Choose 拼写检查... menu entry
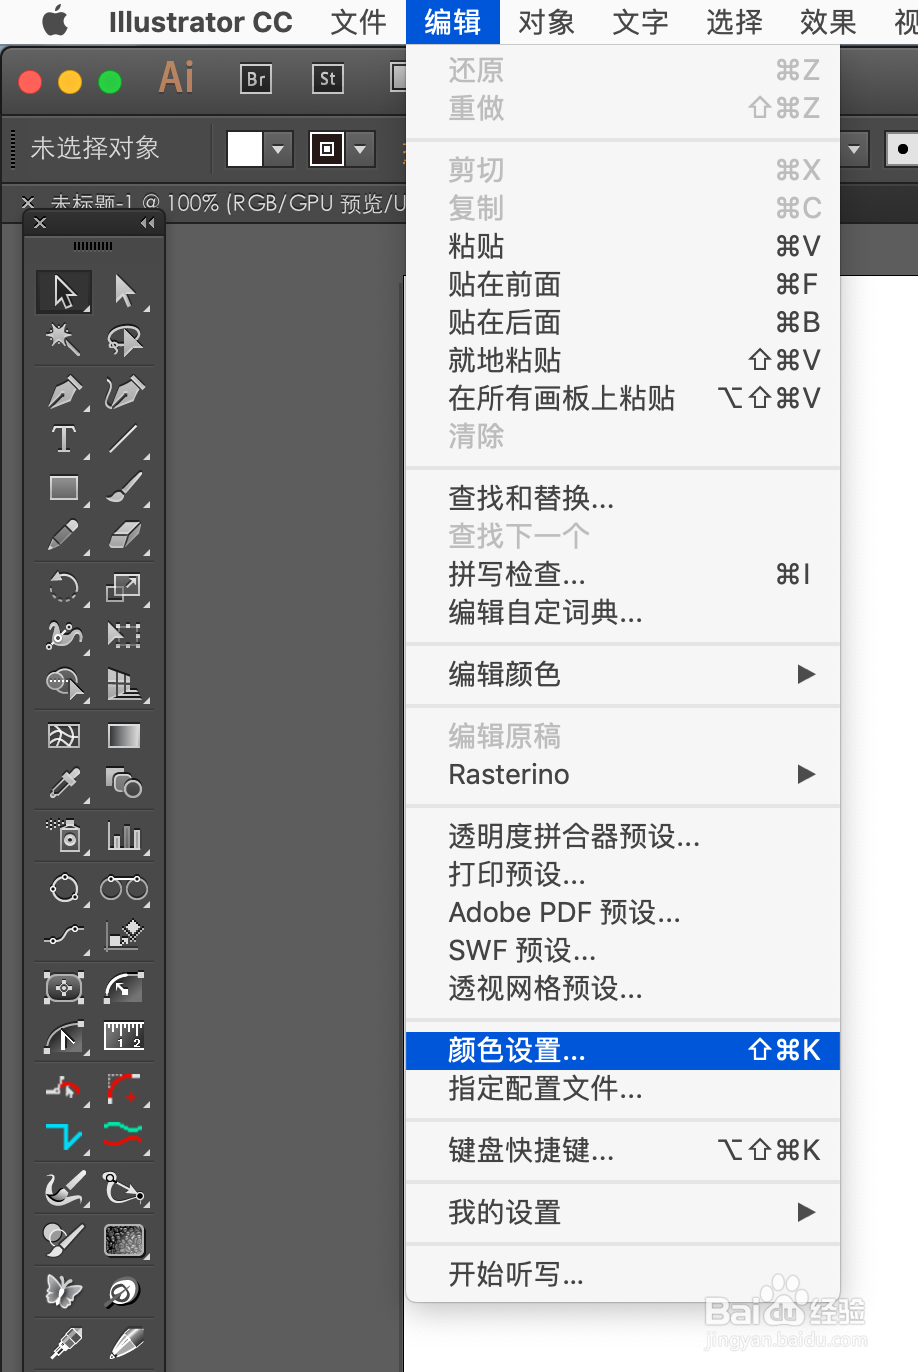This screenshot has height=1372, width=918. (623, 574)
